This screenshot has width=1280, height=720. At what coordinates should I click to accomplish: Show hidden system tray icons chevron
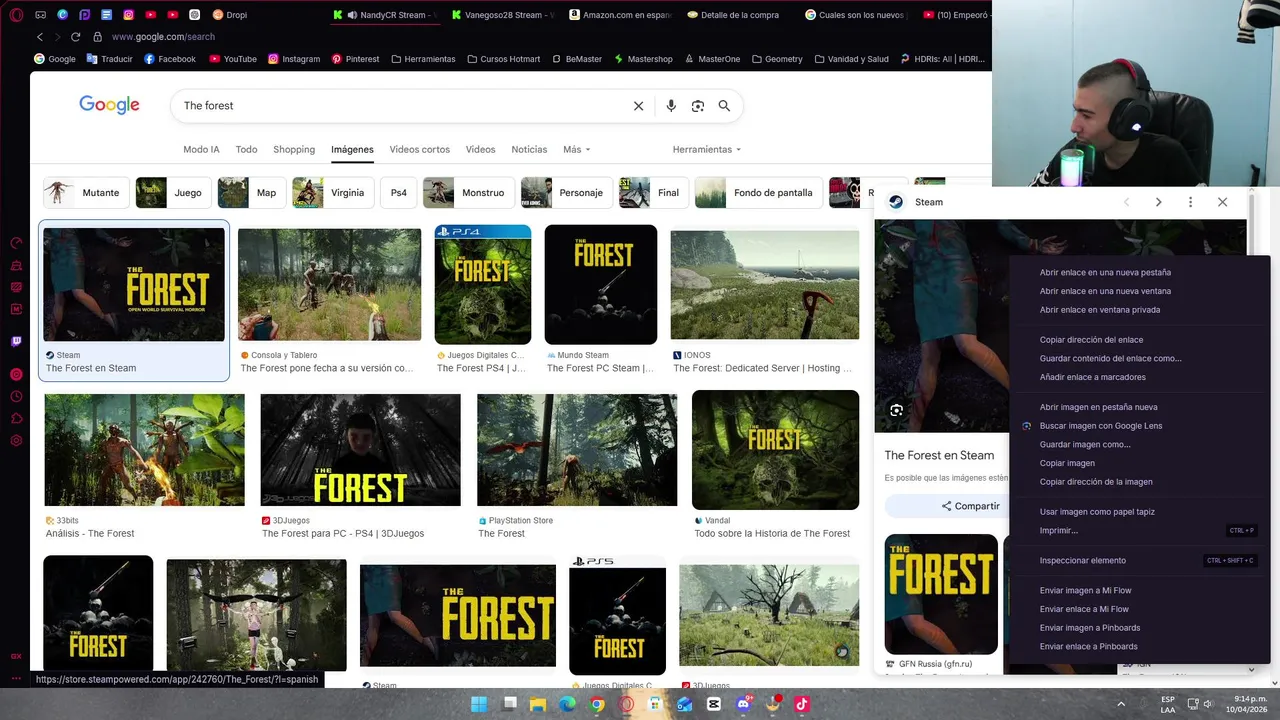click(x=1121, y=704)
